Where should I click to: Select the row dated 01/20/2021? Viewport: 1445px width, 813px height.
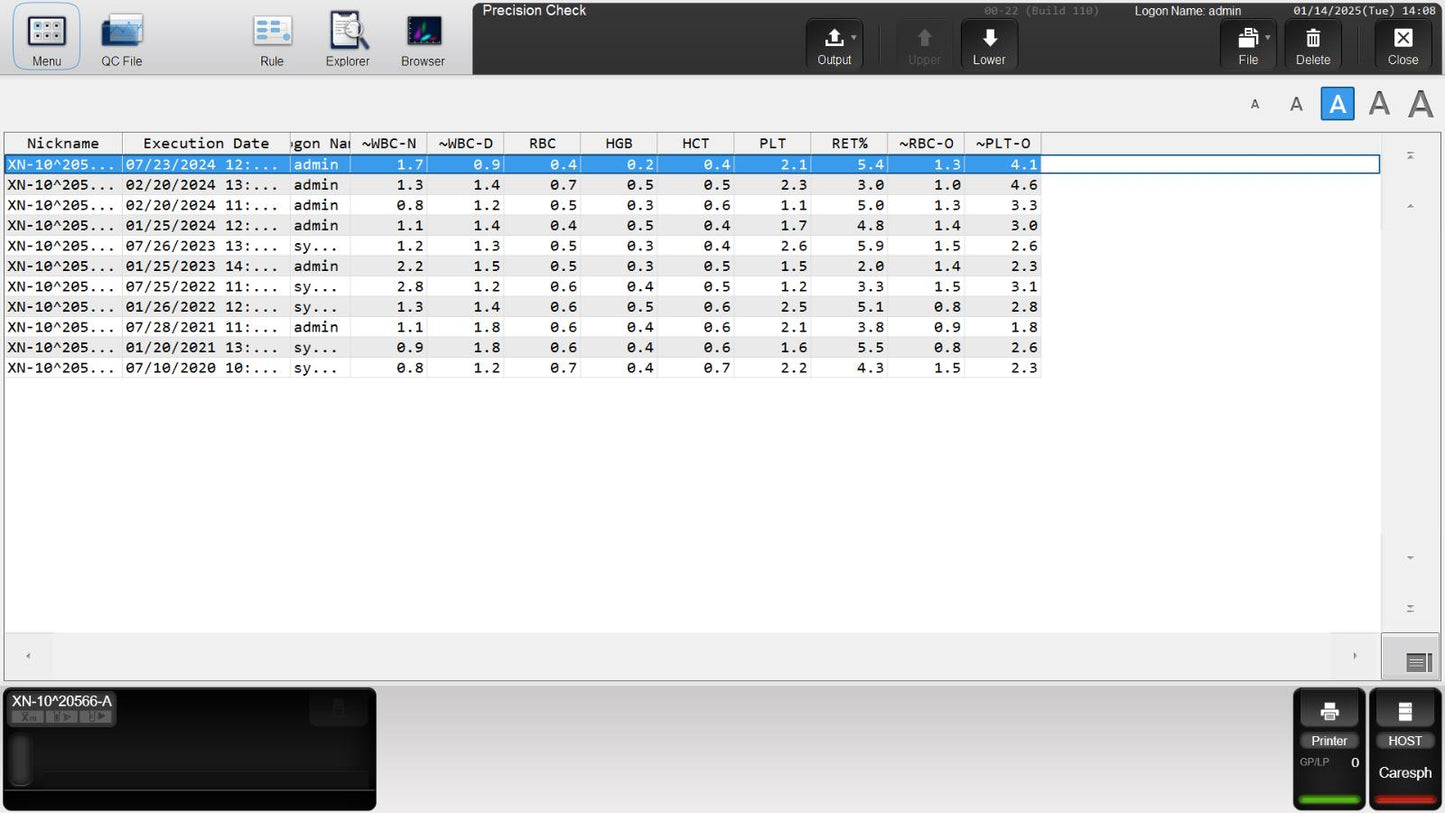523,348
